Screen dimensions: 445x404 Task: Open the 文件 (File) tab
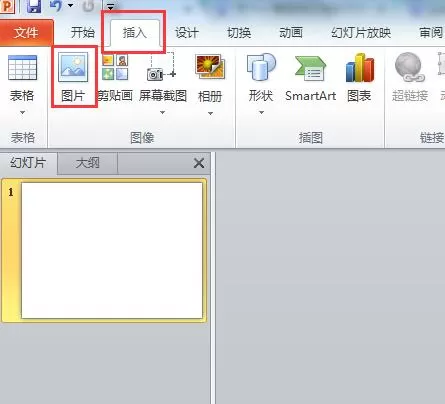(x=26, y=33)
